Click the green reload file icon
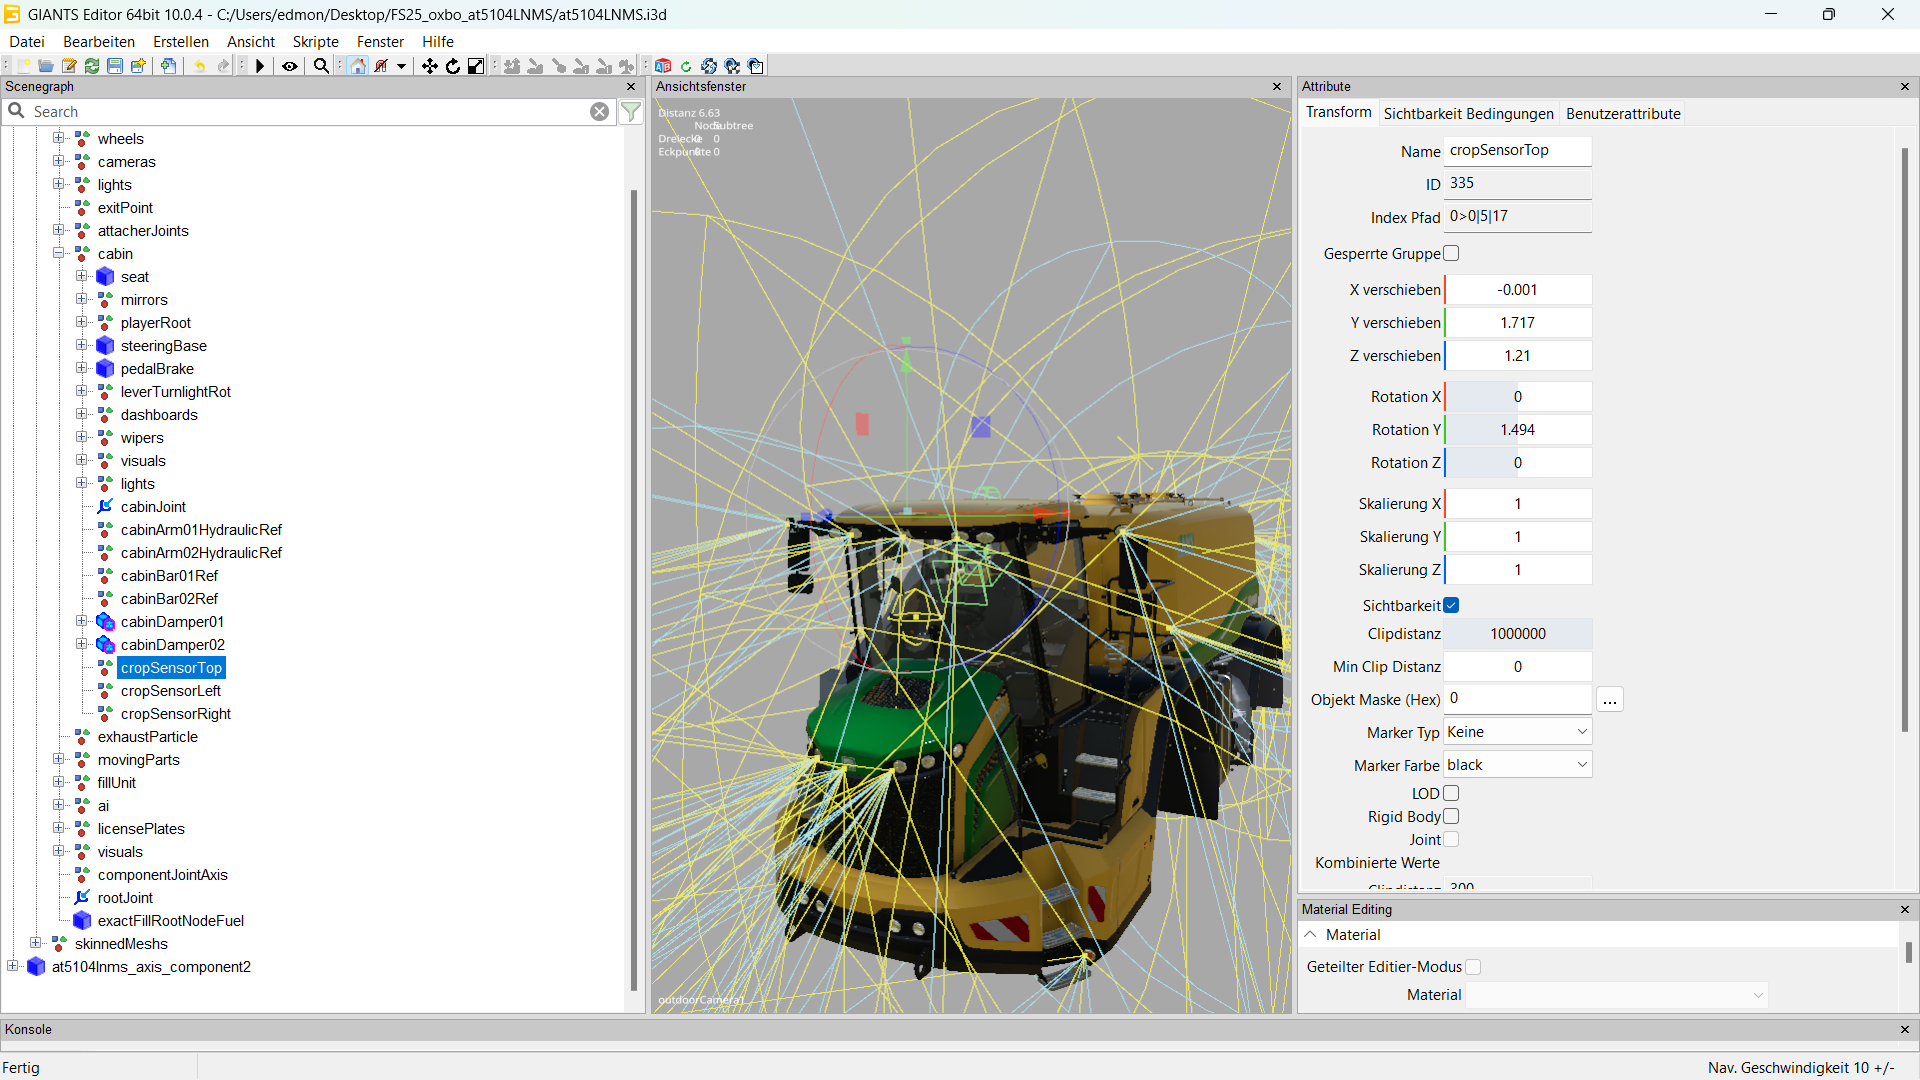This screenshot has width=1920, height=1080. coord(92,66)
